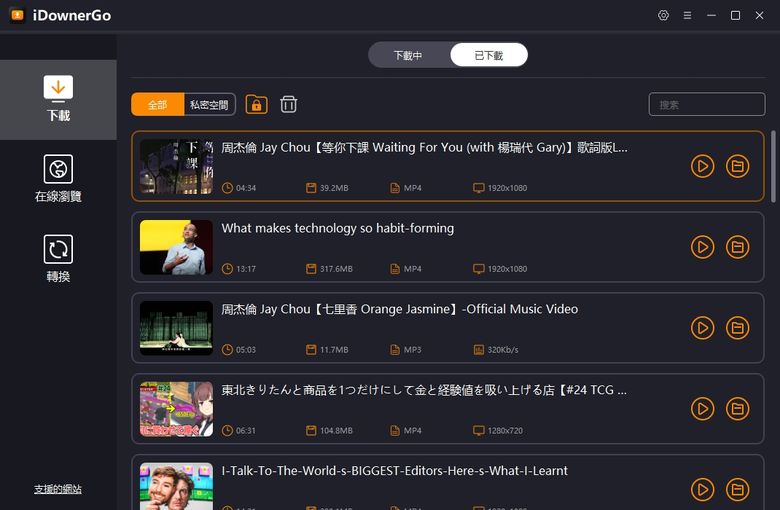Viewport: 780px width, 510px height.
Task: Click the iDownerGo app logo
Action: coord(17,15)
